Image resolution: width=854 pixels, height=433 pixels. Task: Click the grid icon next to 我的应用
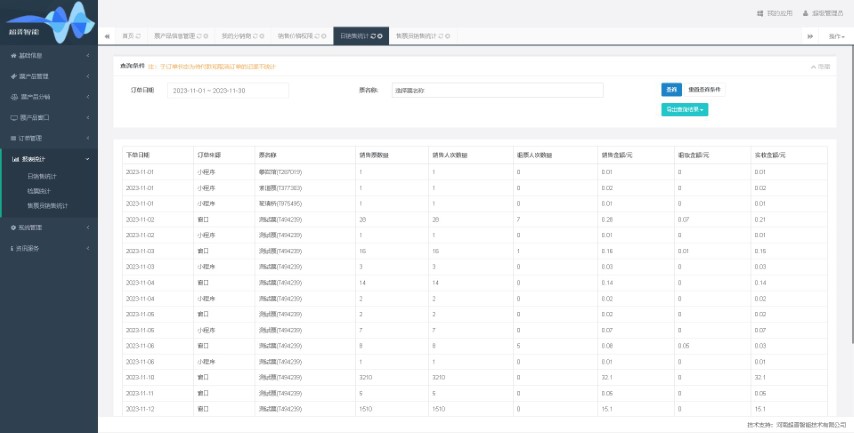pos(760,13)
